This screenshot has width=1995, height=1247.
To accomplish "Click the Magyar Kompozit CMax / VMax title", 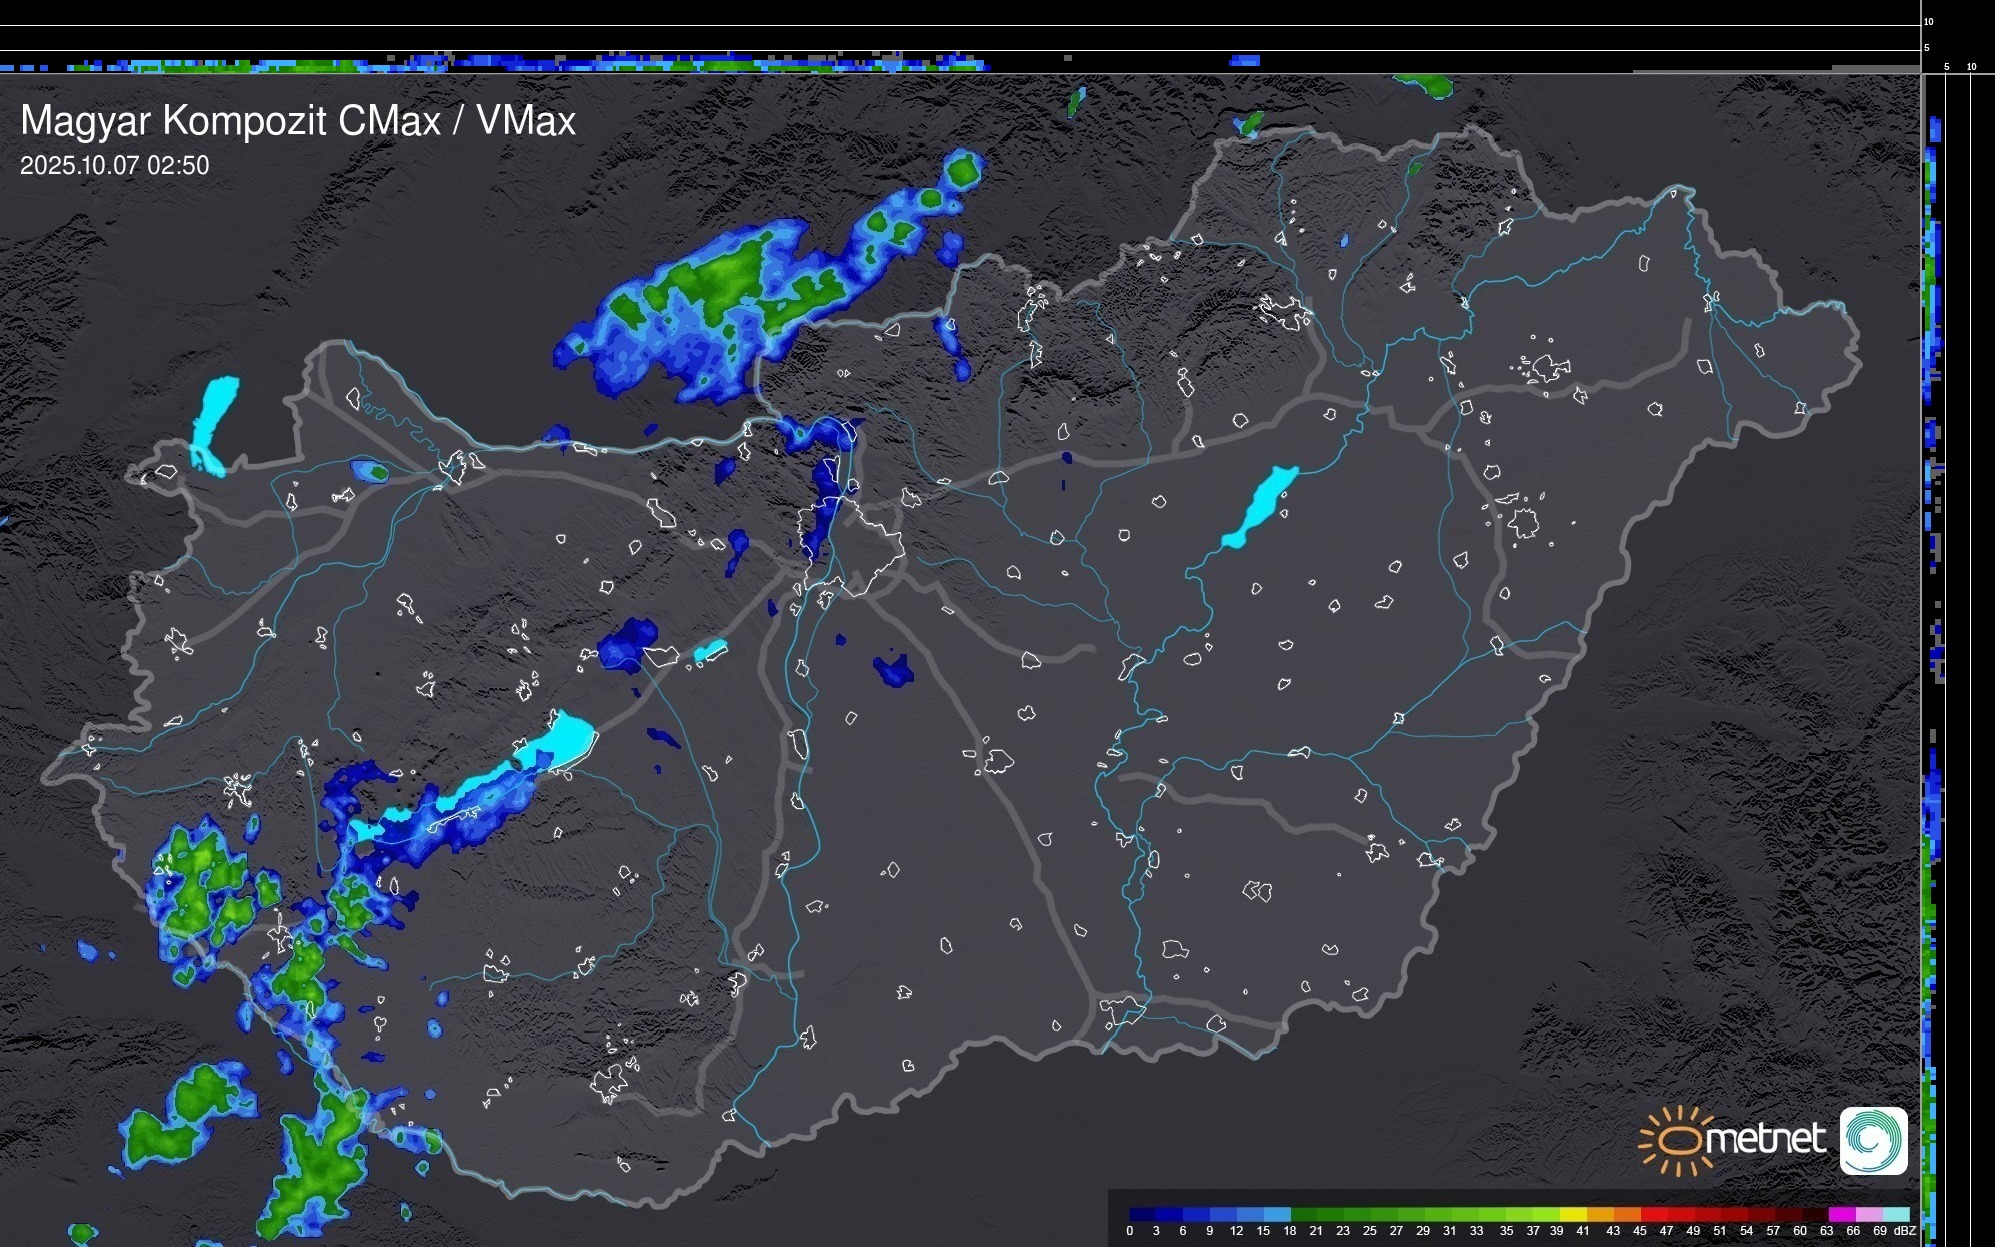I will [298, 121].
